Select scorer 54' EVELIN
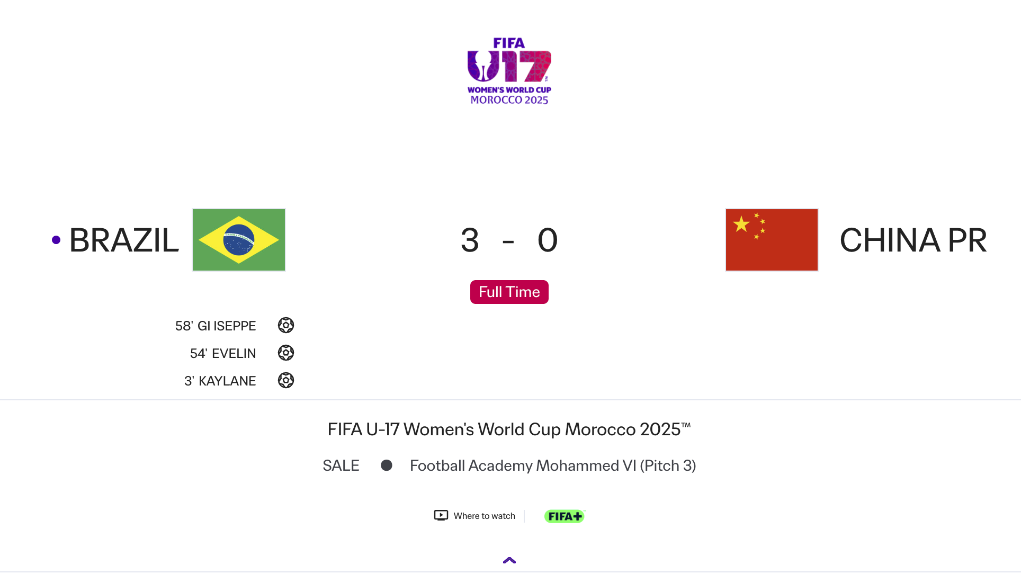This screenshot has height=574, width=1021. click(223, 353)
